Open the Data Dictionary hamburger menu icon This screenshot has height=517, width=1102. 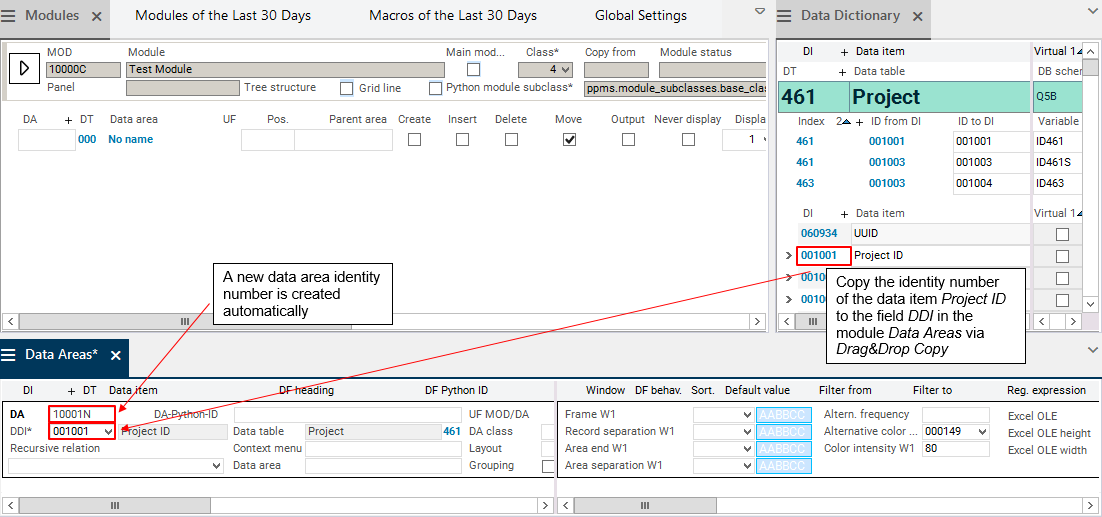(x=787, y=16)
